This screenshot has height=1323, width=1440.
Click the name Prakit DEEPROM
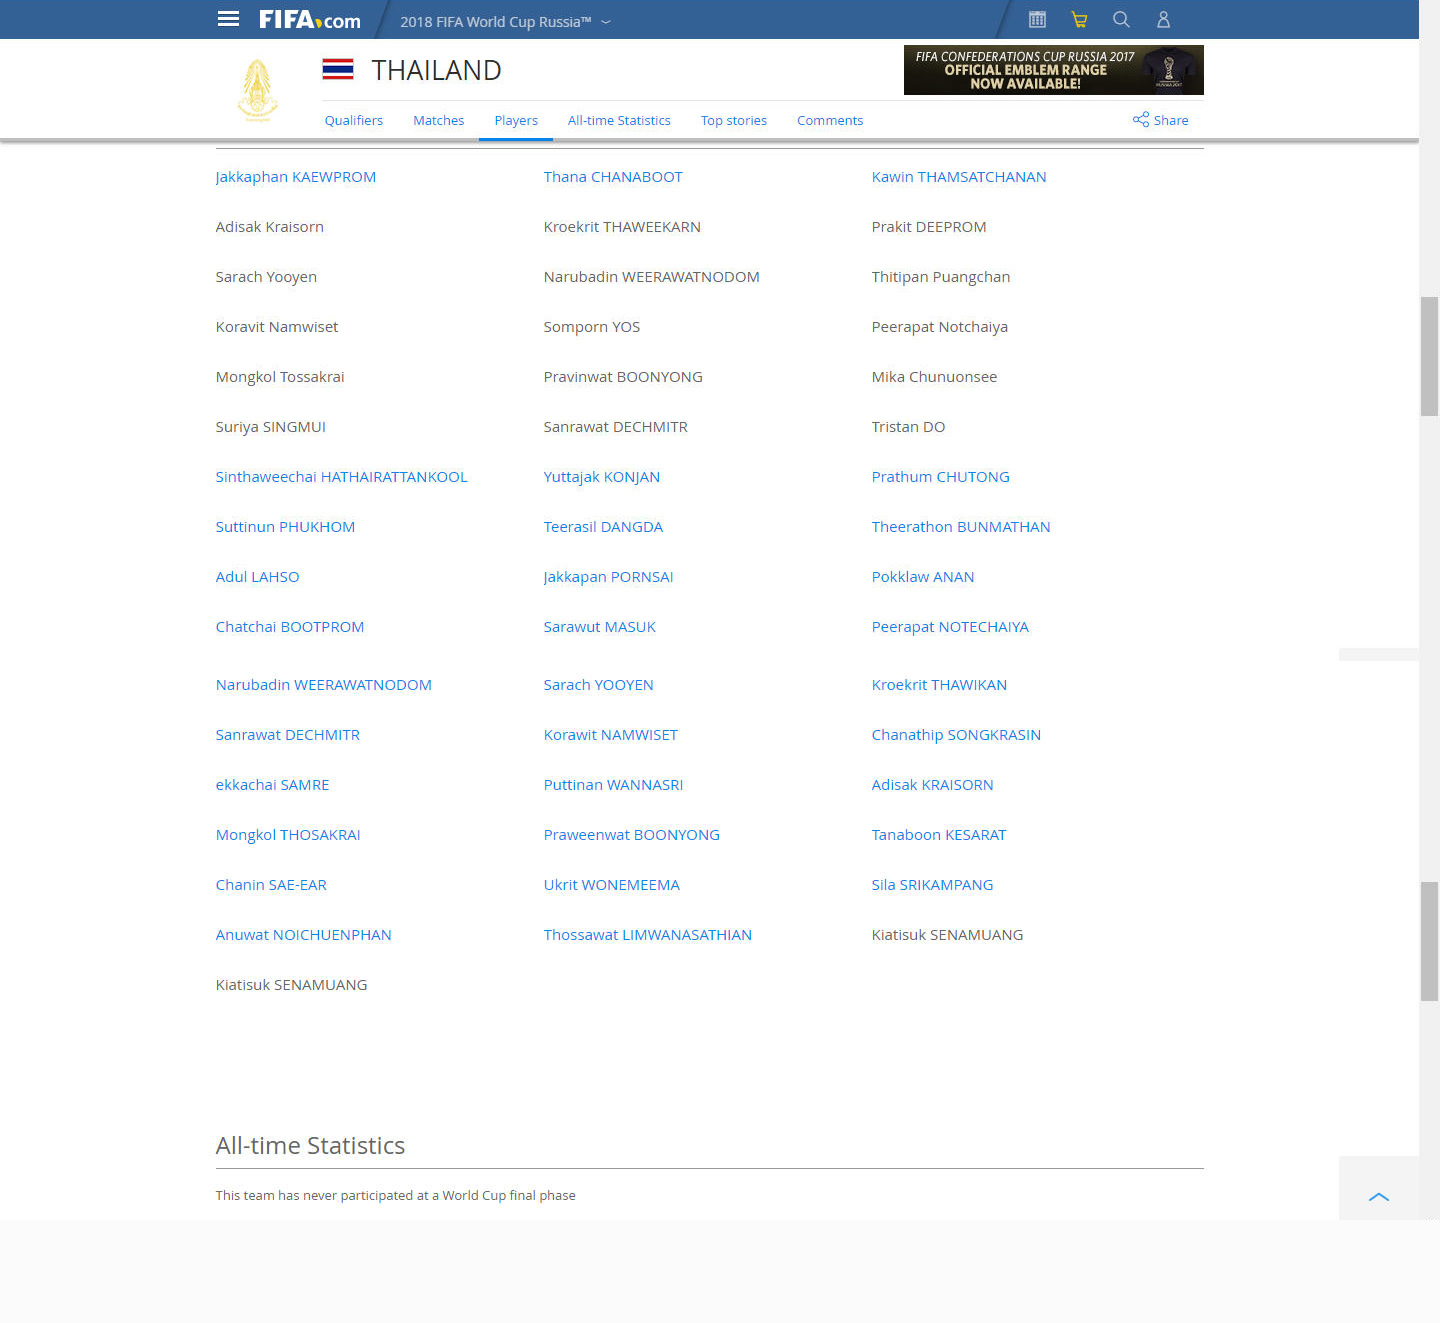click(x=929, y=227)
